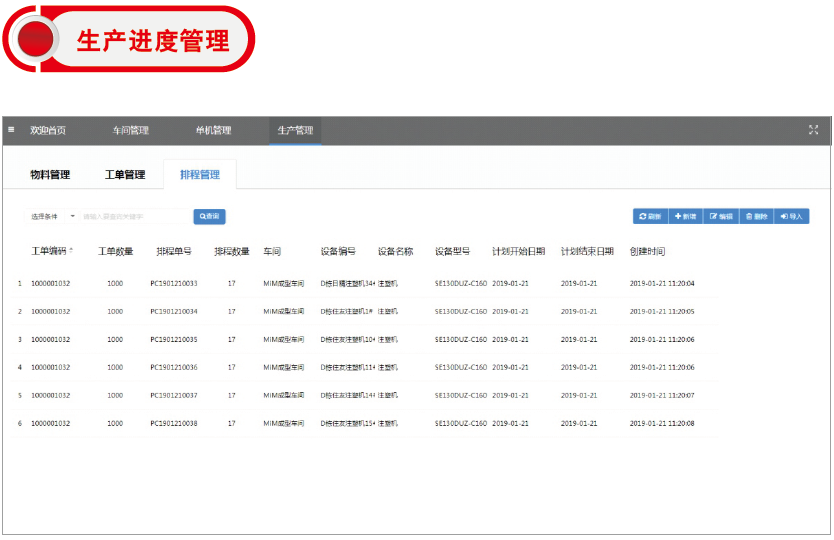Switch to 单机管理 in top navigation
Viewport: 834px width, 540px height.
point(213,130)
